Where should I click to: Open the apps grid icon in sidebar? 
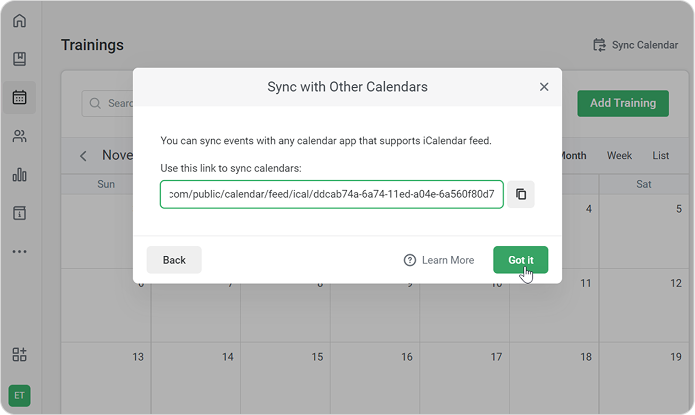(x=19, y=354)
